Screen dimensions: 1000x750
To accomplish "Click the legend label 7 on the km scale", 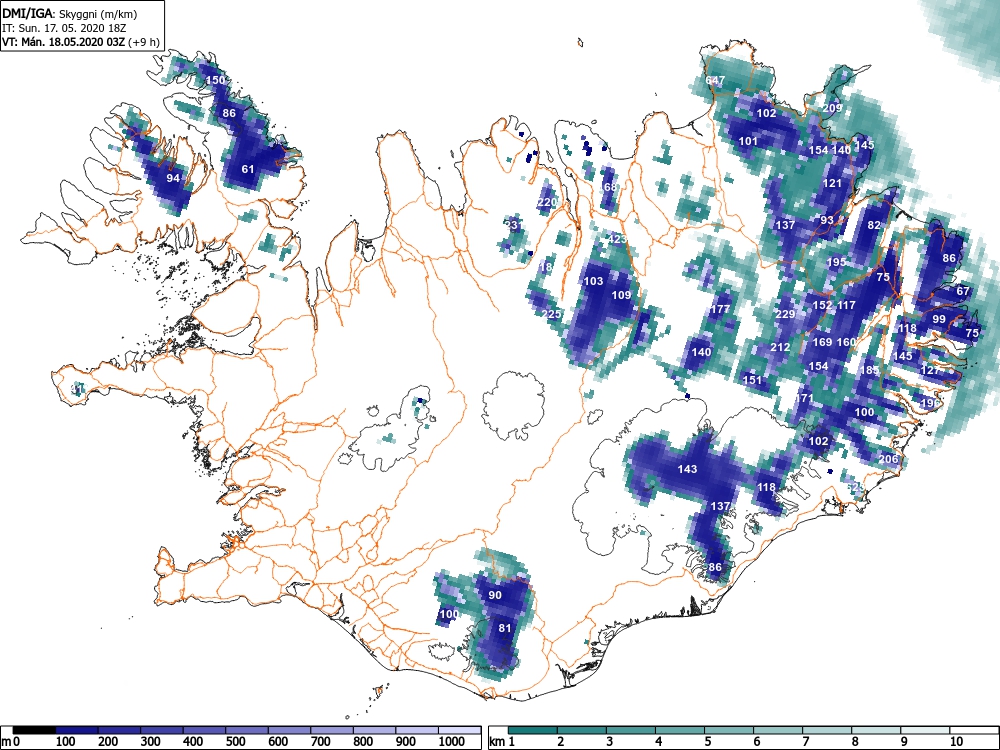I will point(805,742).
